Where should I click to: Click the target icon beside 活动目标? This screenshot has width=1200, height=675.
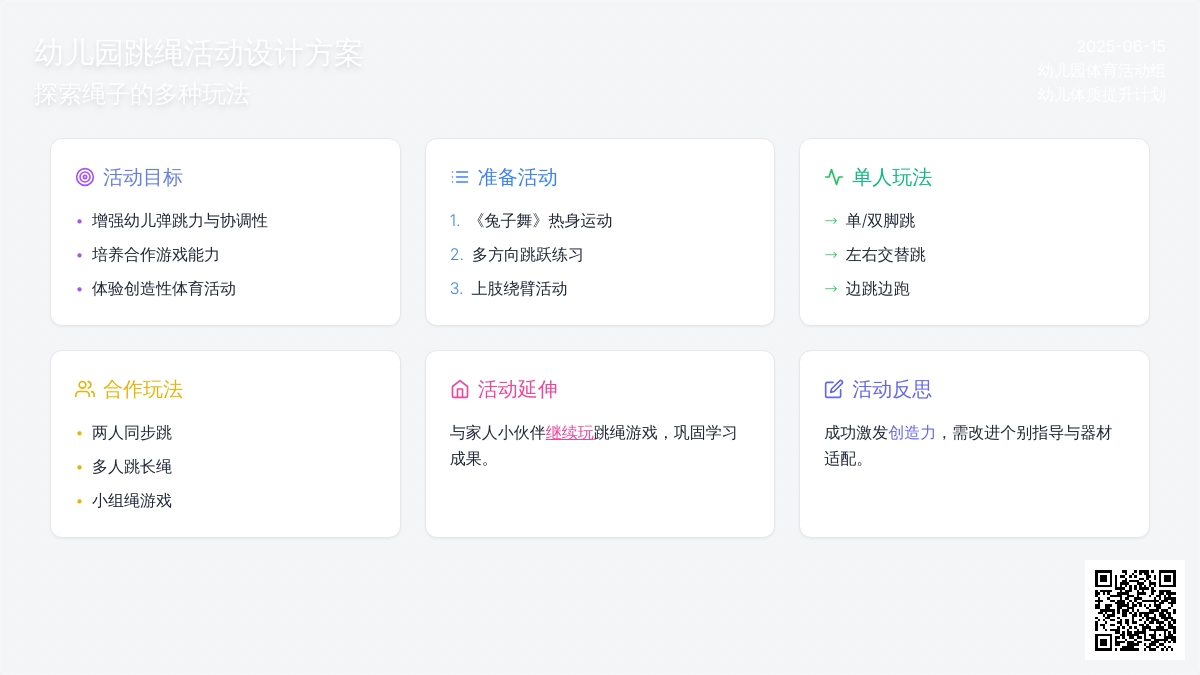click(x=85, y=177)
